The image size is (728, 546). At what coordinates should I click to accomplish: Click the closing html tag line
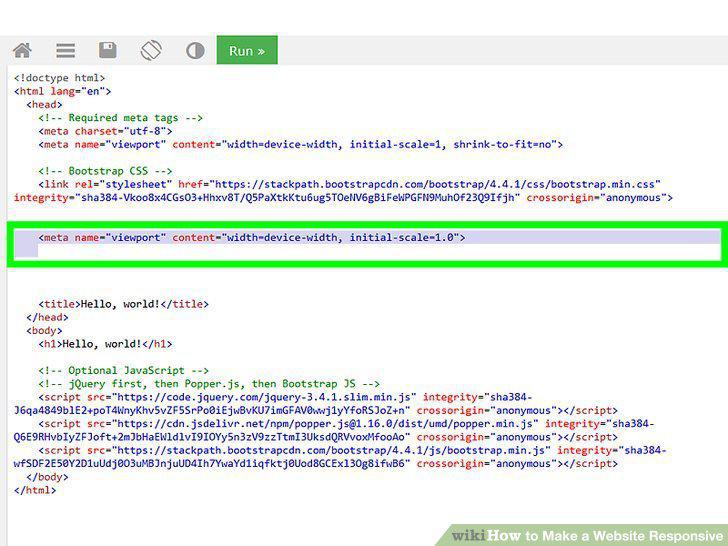click(x=35, y=490)
